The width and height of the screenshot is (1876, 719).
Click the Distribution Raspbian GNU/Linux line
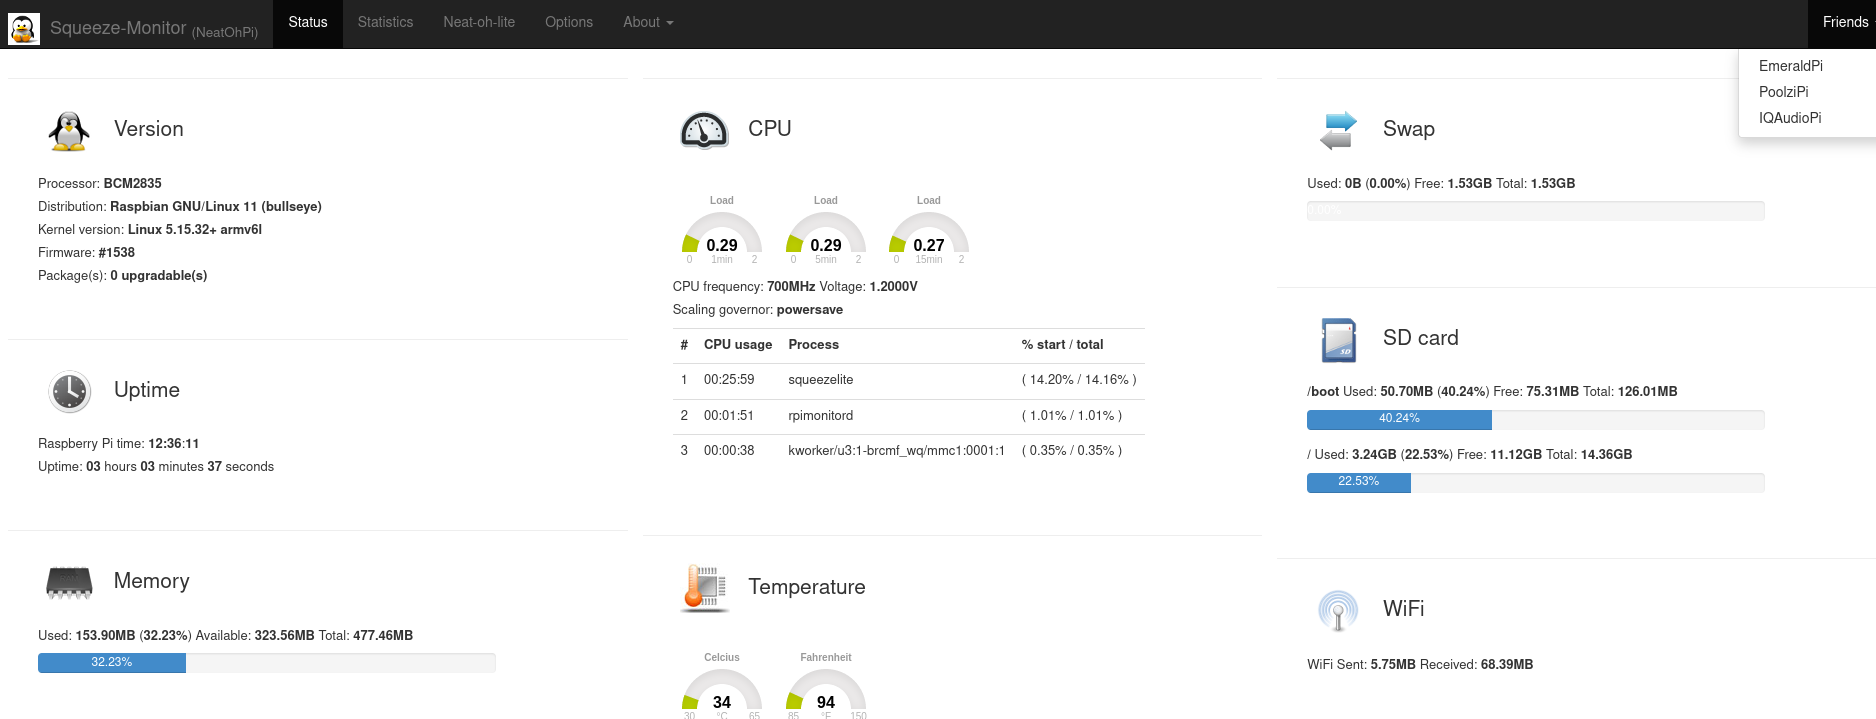pos(180,207)
